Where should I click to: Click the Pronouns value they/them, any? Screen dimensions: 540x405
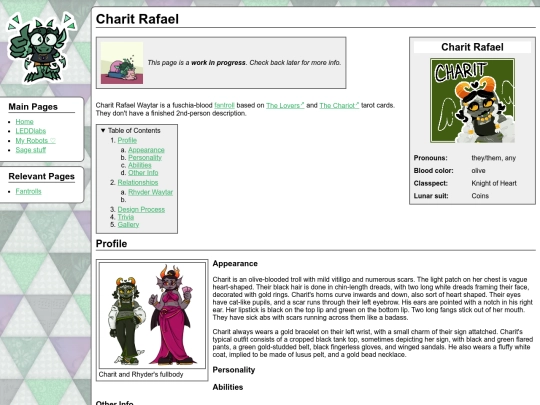coord(494,158)
